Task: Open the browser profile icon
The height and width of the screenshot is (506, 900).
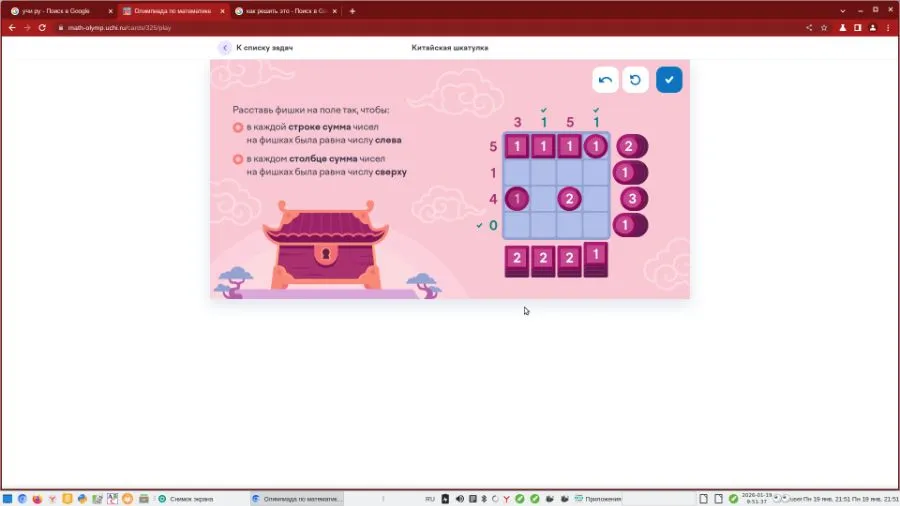Action: (x=872, y=28)
